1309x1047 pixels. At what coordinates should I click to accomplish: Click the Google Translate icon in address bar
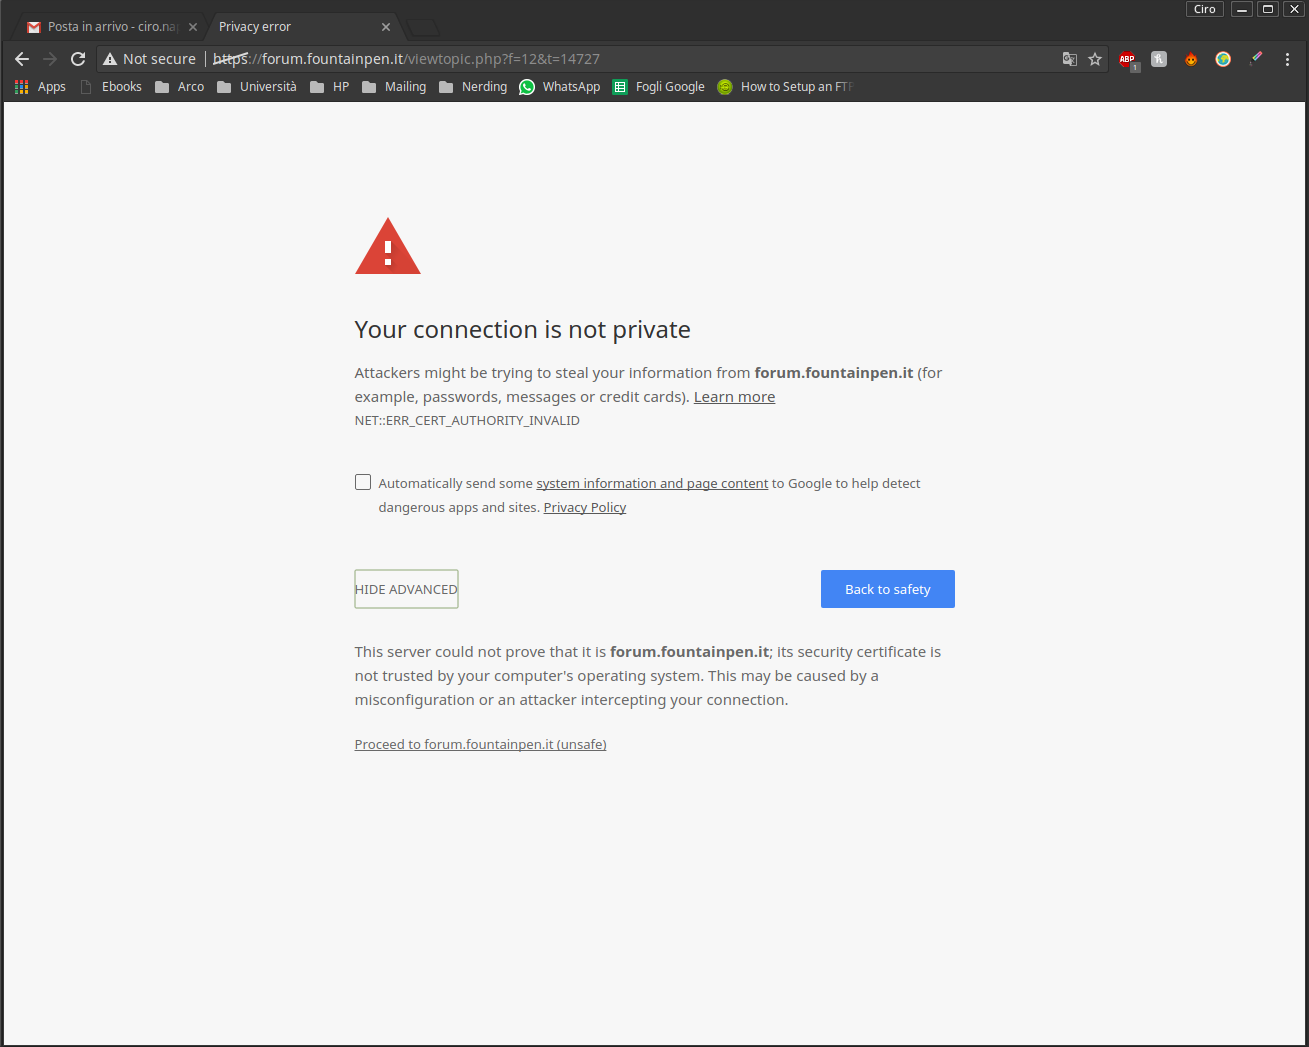[x=1070, y=59]
